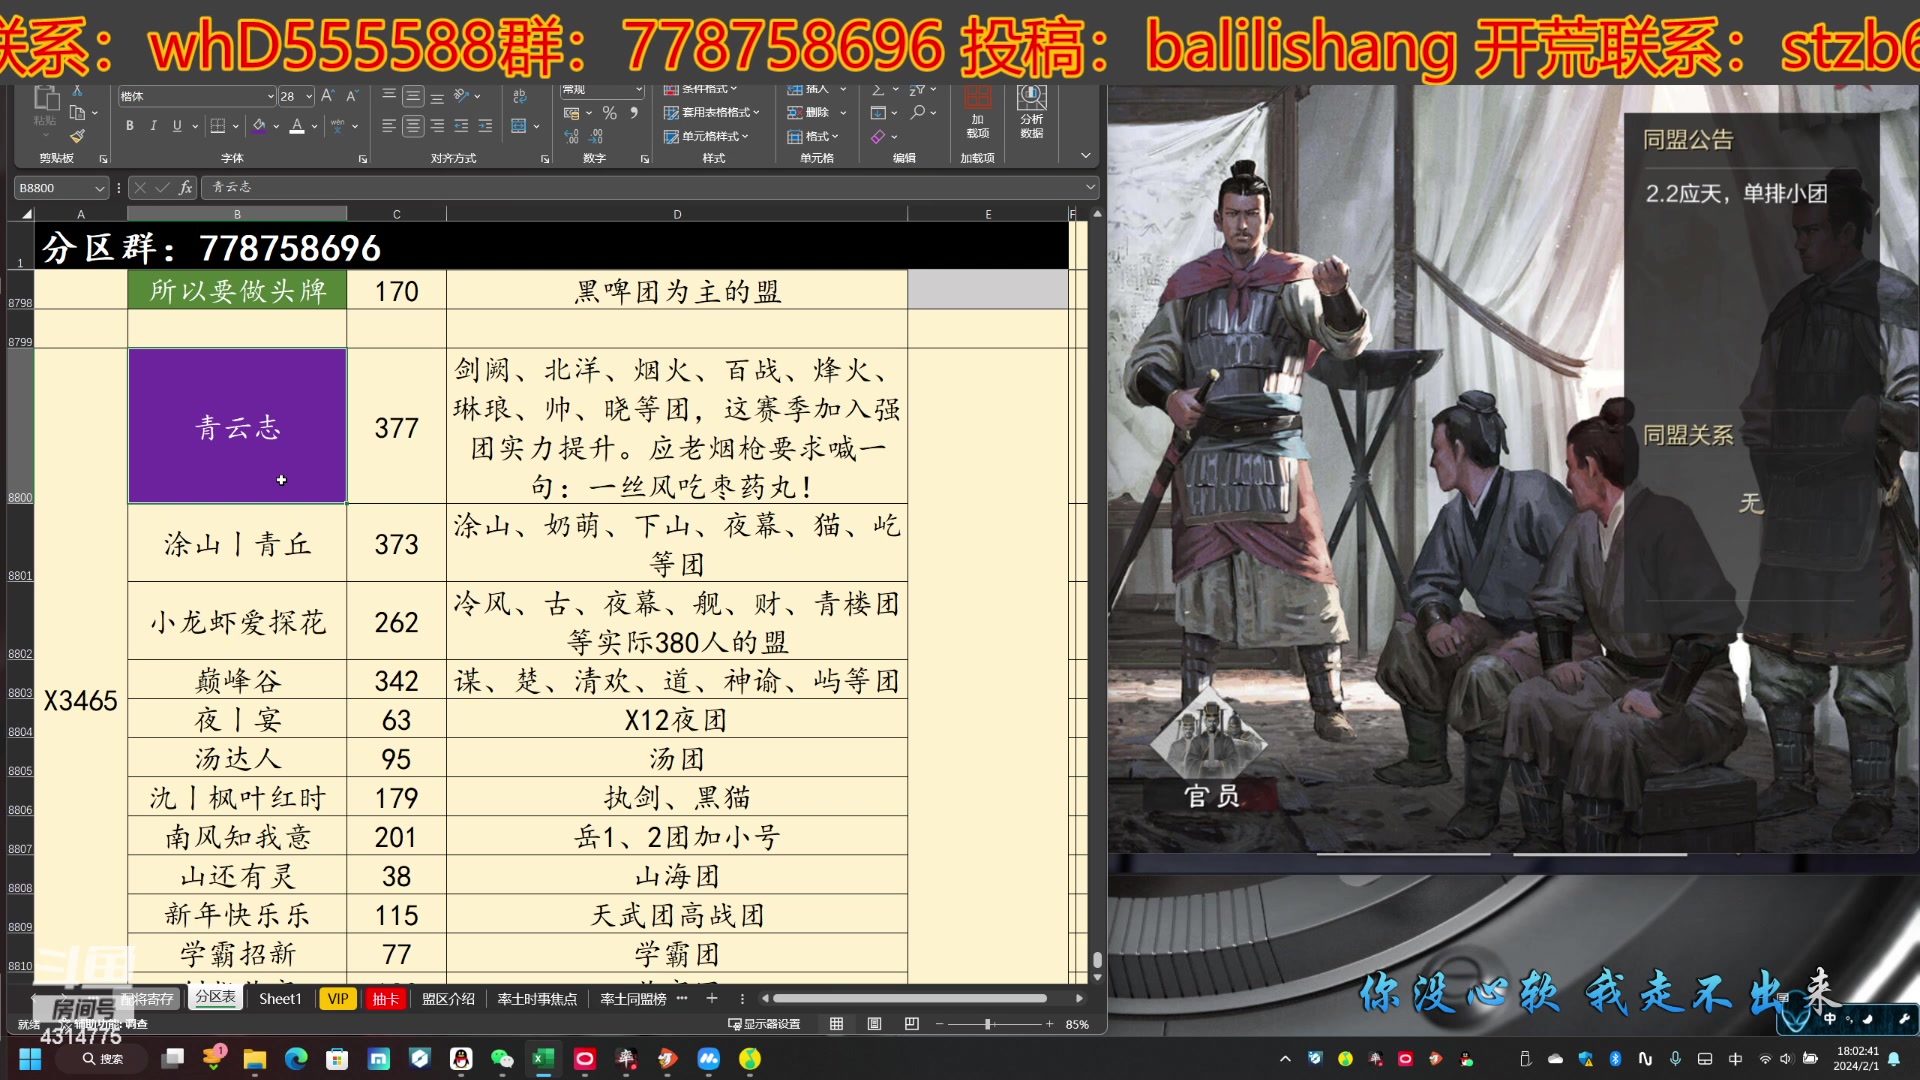This screenshot has height=1080, width=1920.
Task: Click the Paste clipboard icon
Action: click(46, 98)
